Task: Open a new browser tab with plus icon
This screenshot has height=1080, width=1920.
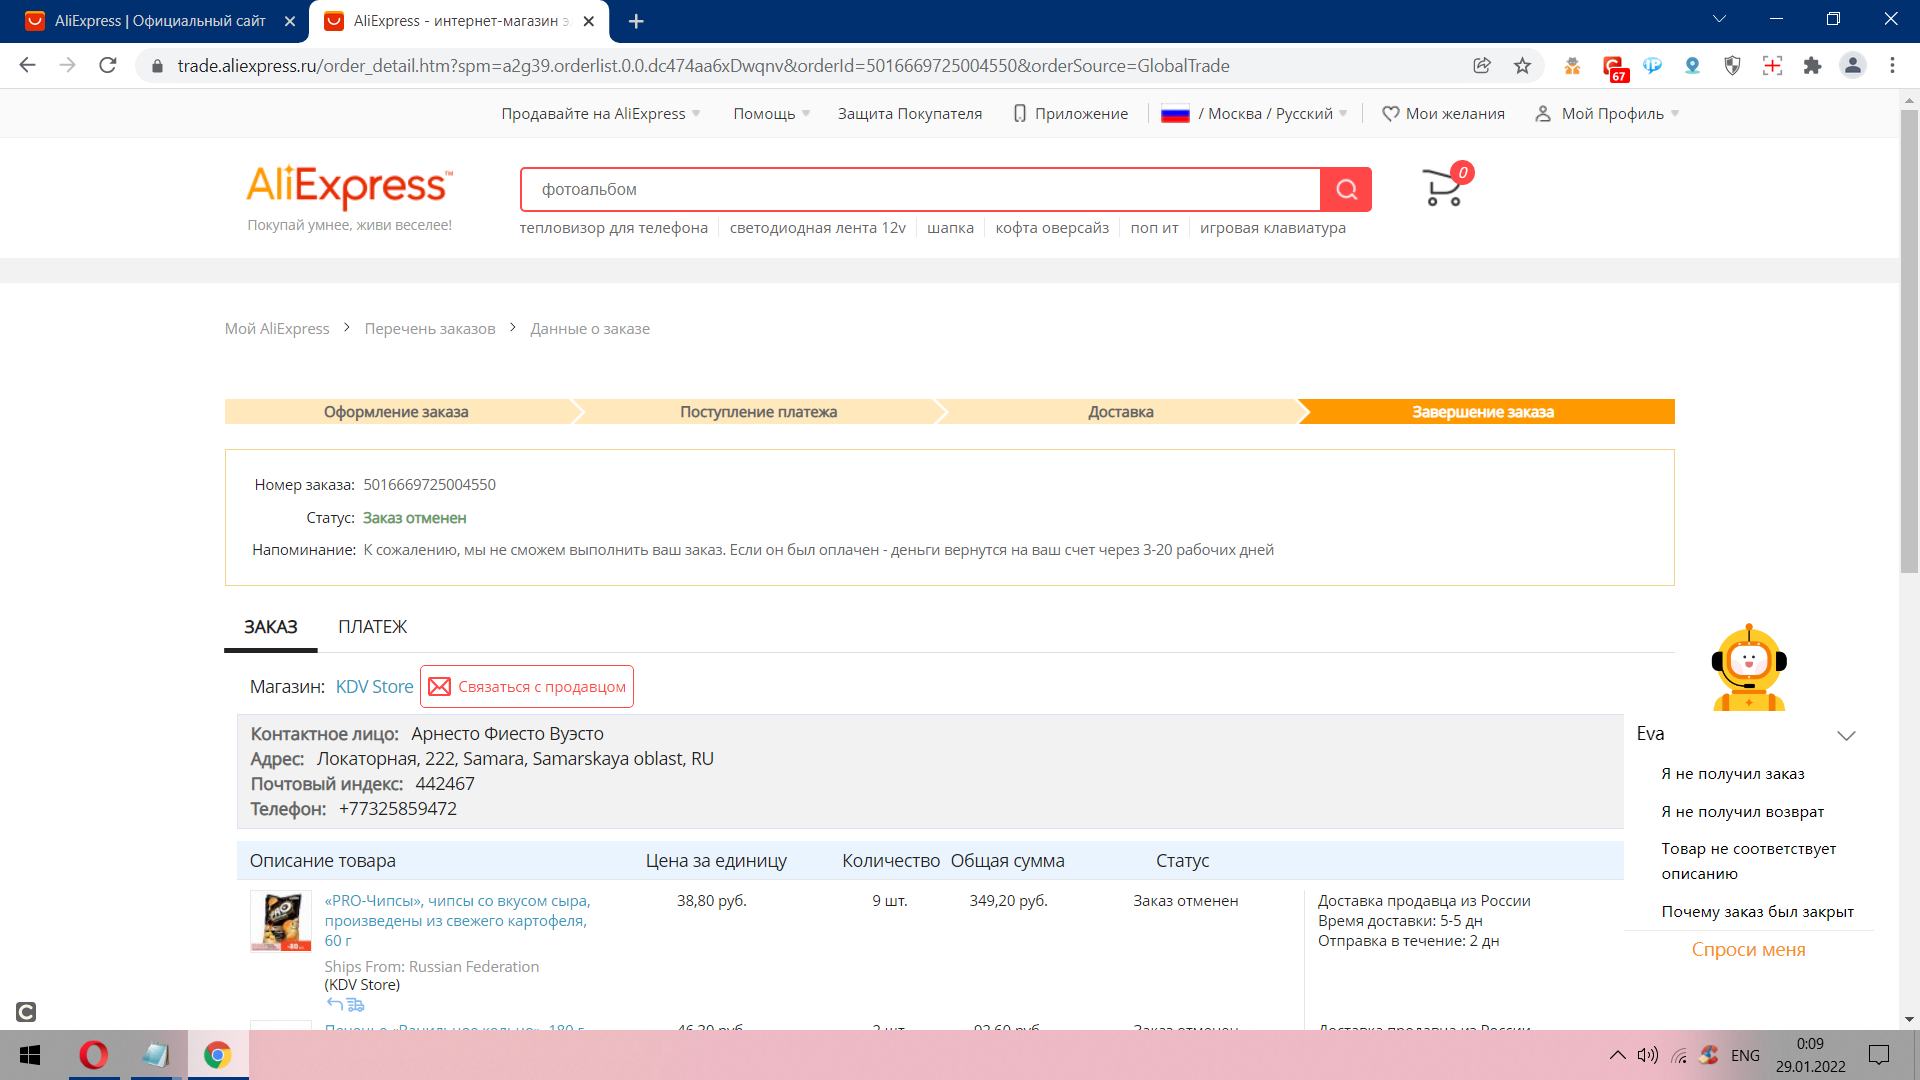Action: (x=636, y=21)
